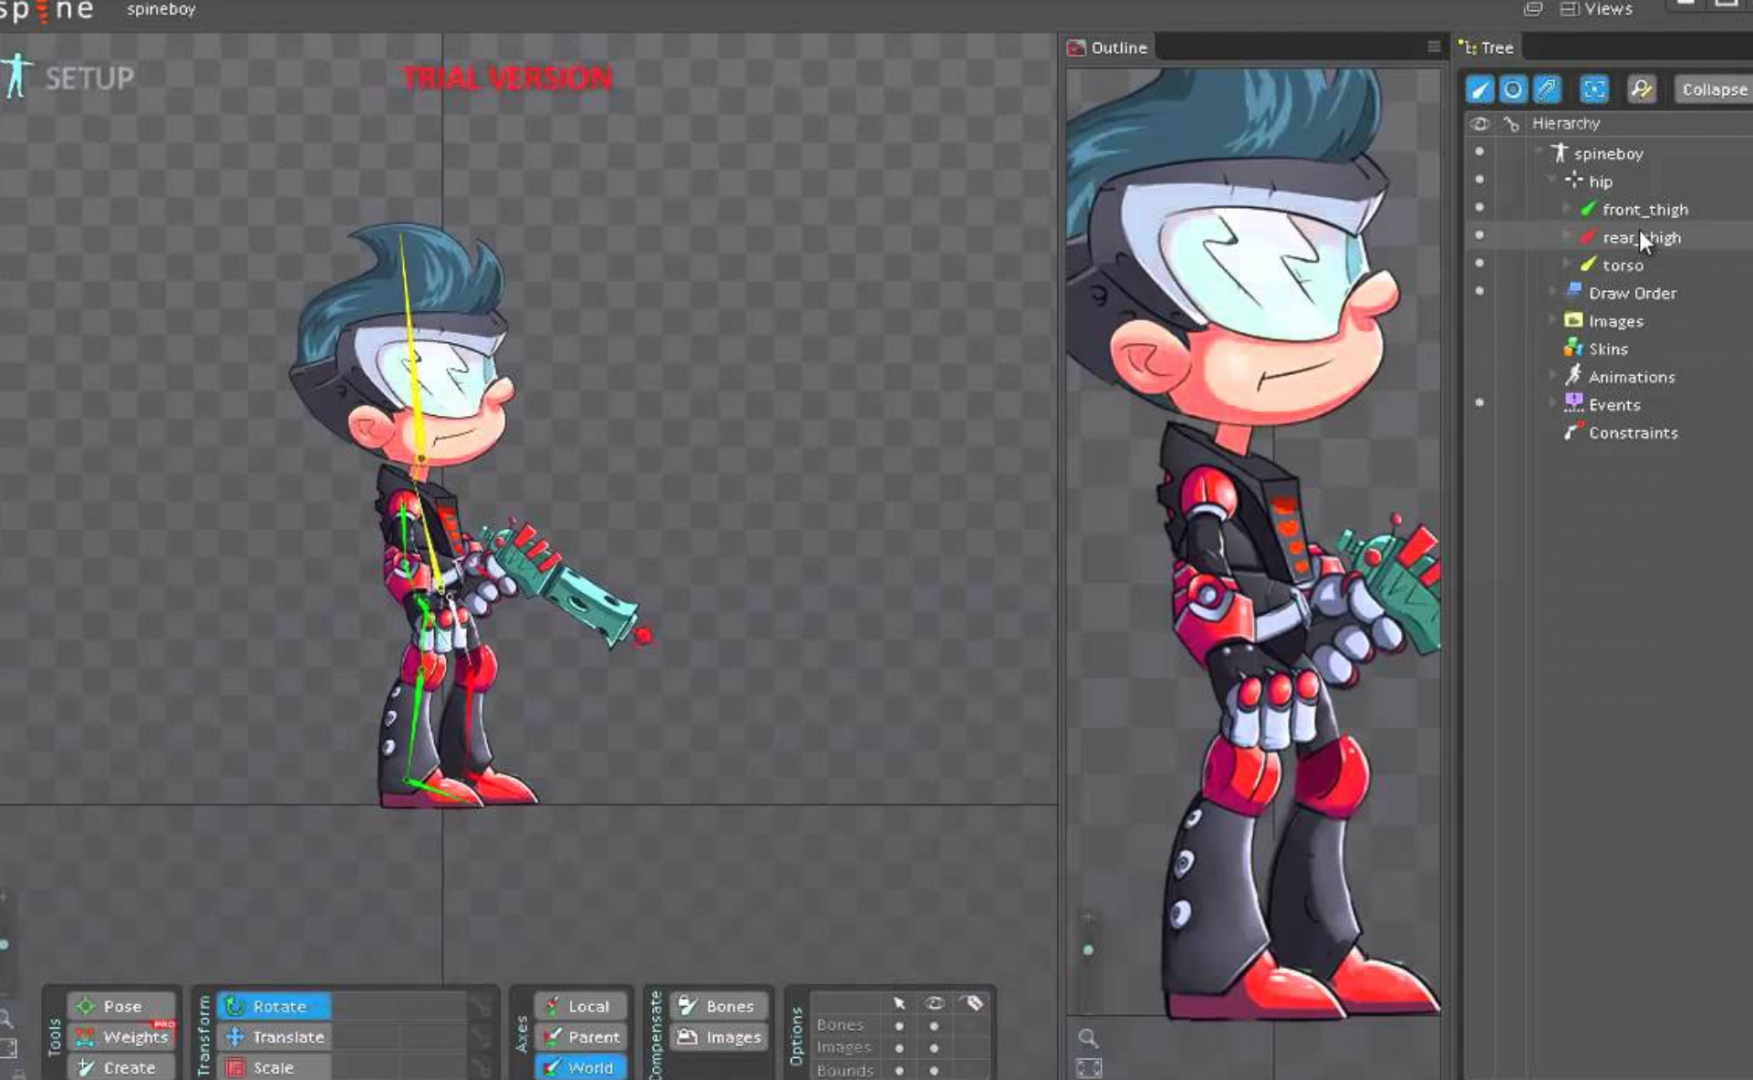Click the Outline view fit-to-frame icon

1088,1068
